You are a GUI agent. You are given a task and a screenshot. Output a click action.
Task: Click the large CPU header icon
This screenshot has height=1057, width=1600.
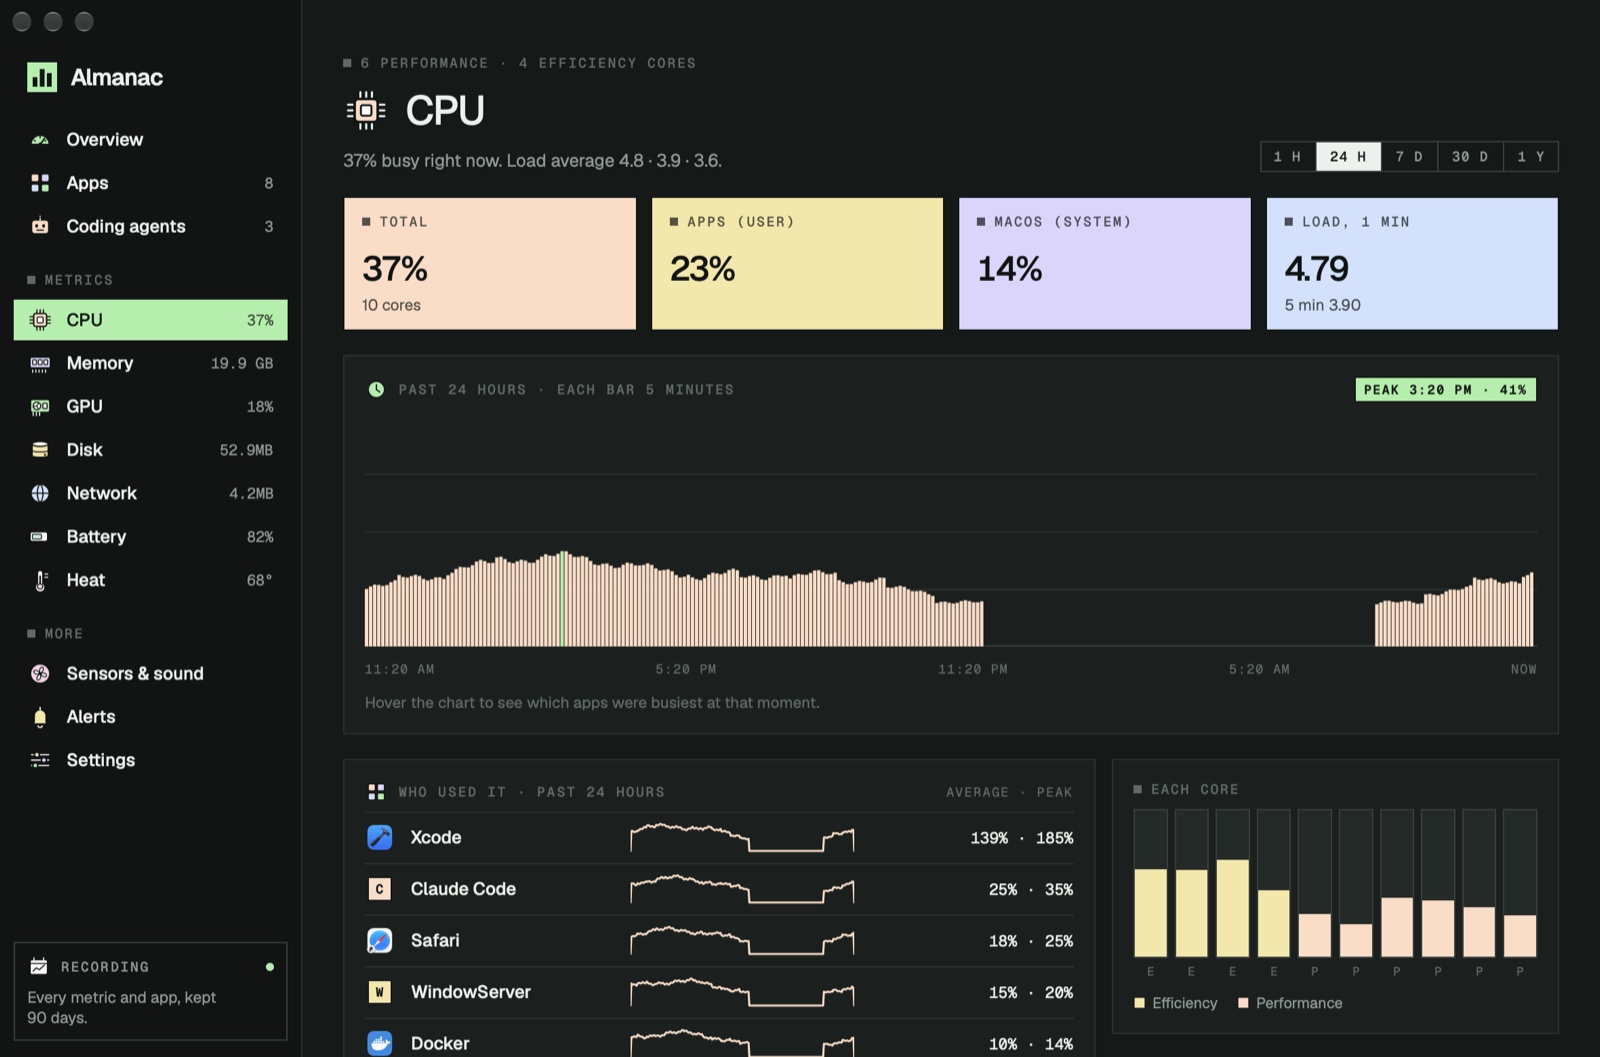[366, 110]
